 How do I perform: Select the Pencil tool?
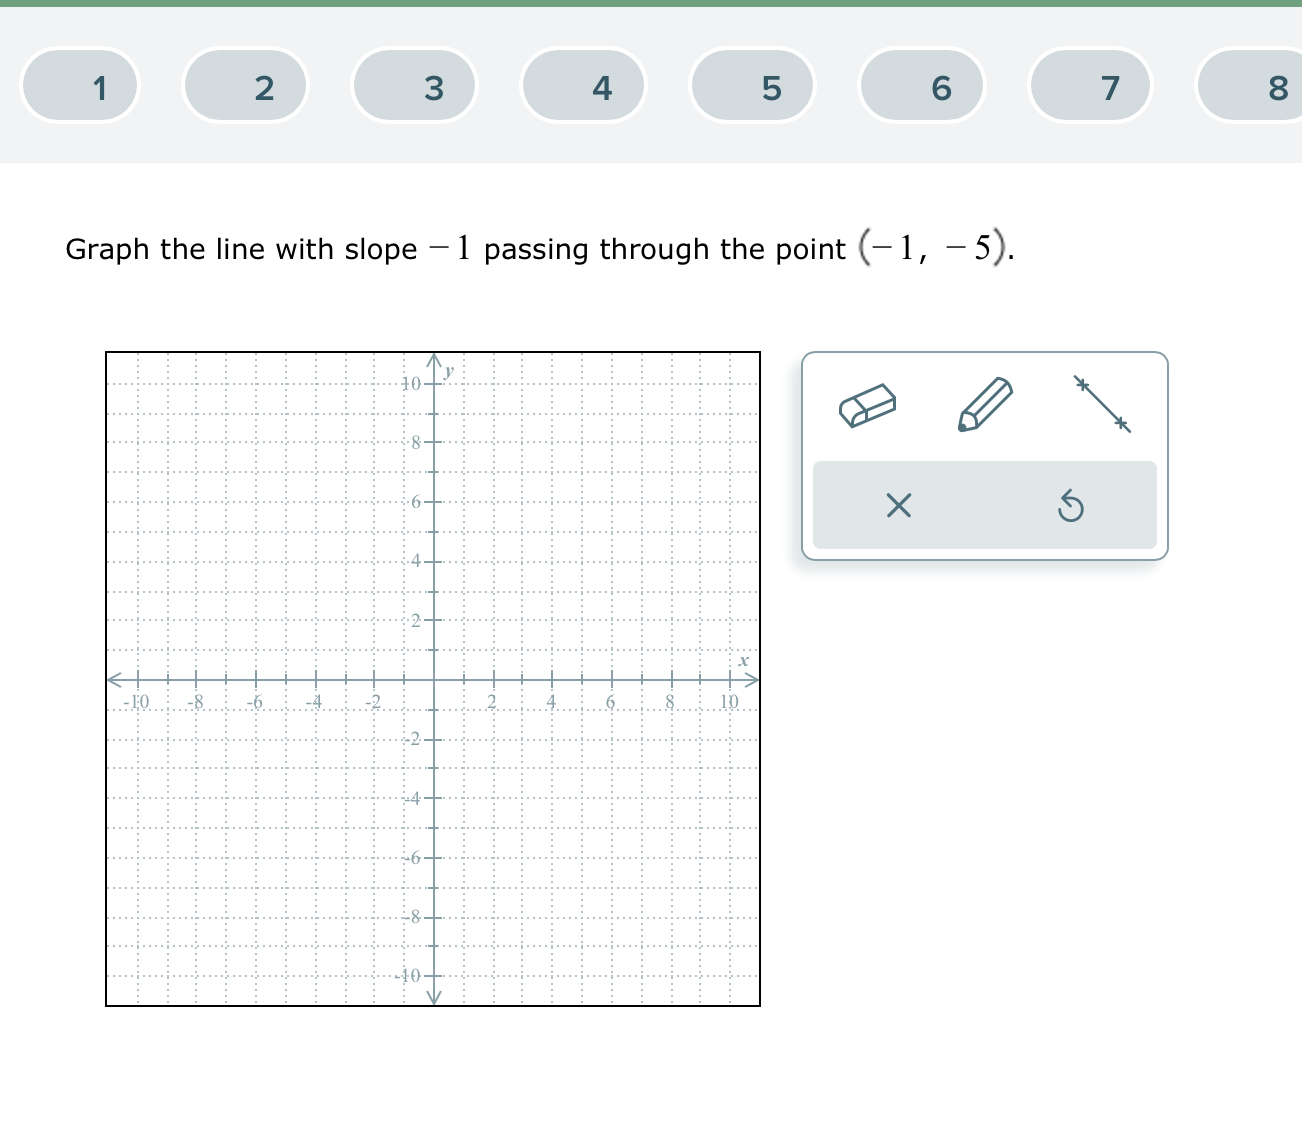coord(985,404)
